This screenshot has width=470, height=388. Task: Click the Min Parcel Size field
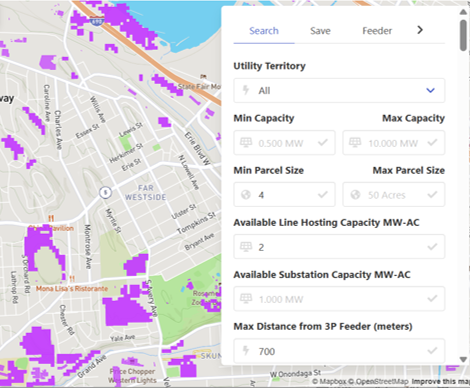[284, 194]
